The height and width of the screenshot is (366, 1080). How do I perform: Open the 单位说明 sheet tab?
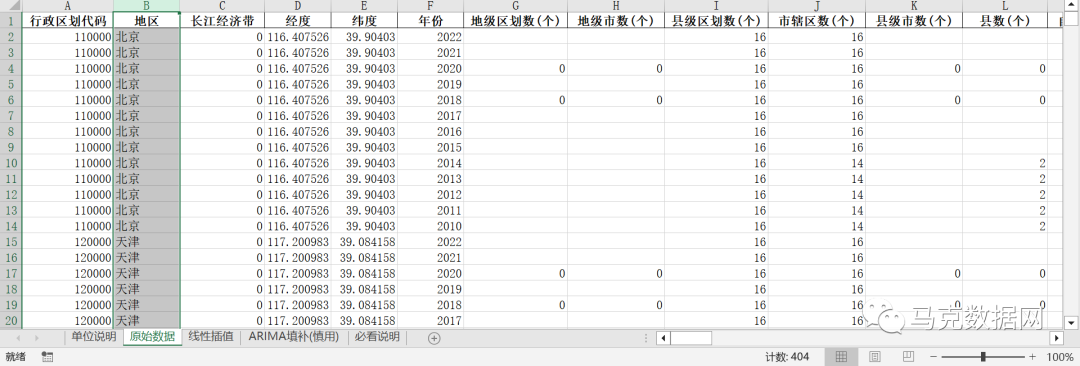pos(94,337)
